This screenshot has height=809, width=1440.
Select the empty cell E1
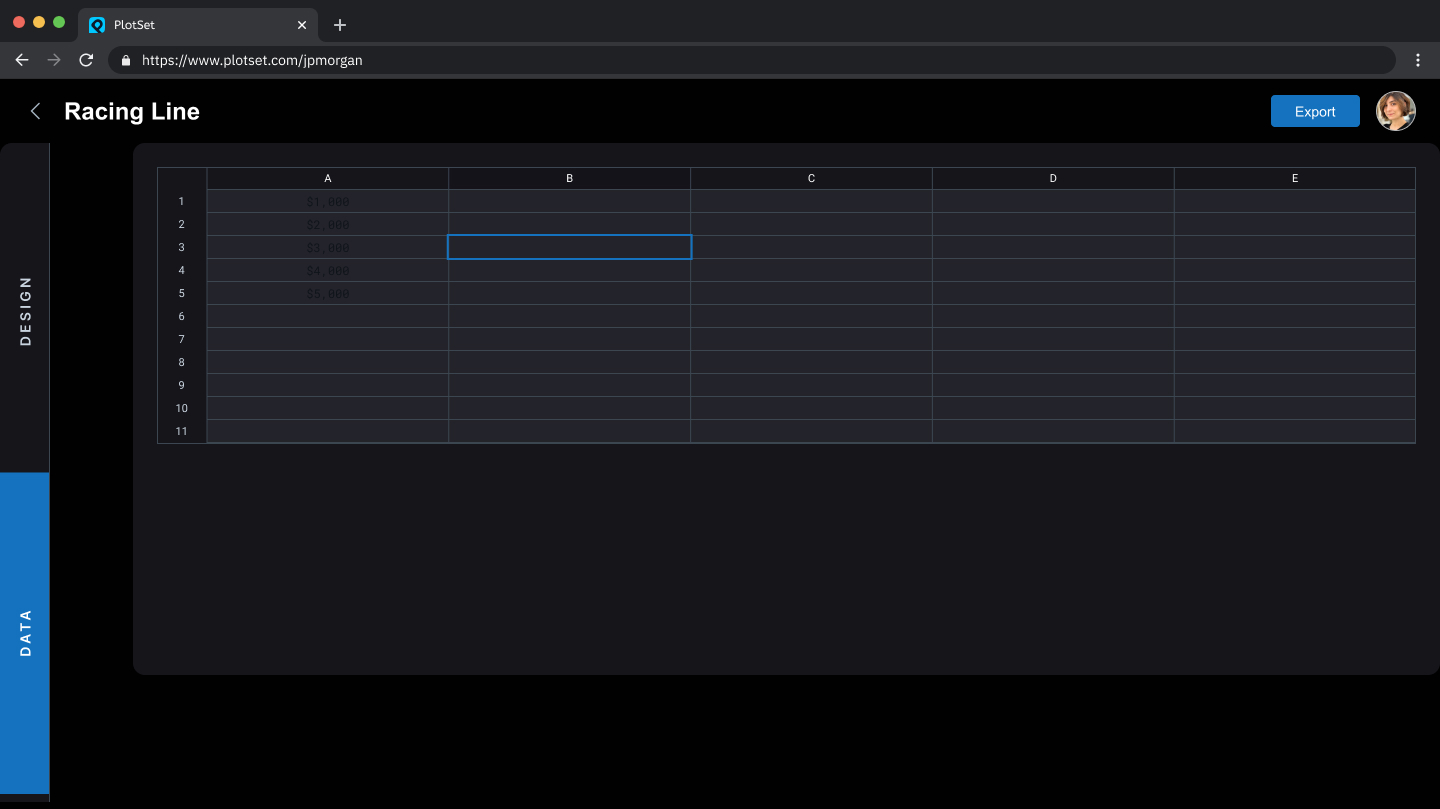1294,200
